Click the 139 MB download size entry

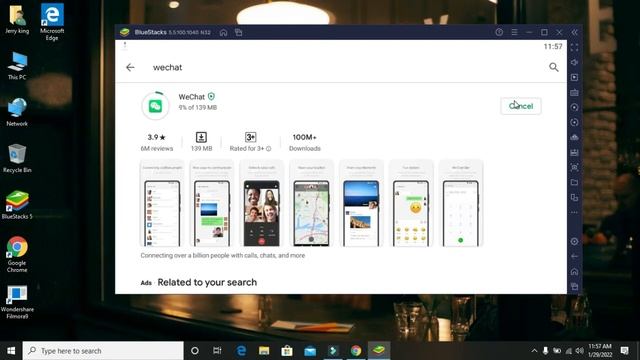(201, 142)
